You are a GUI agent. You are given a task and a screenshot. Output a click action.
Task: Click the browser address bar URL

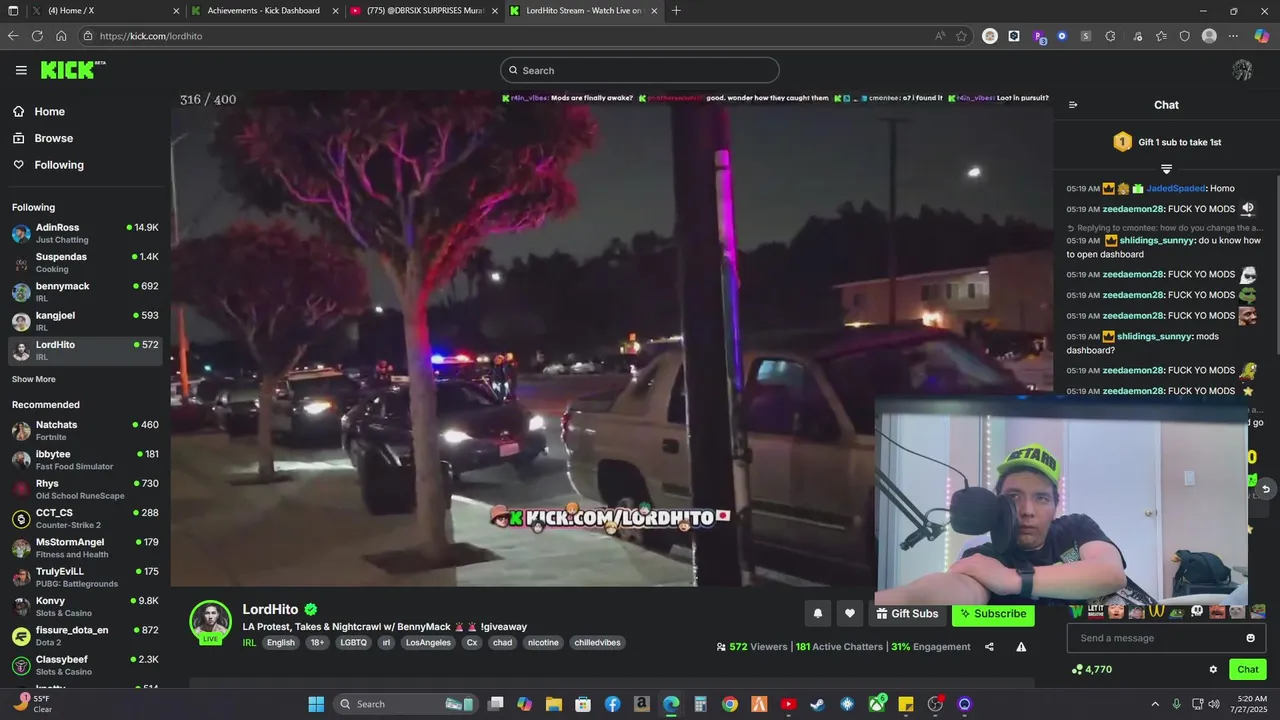pos(151,36)
